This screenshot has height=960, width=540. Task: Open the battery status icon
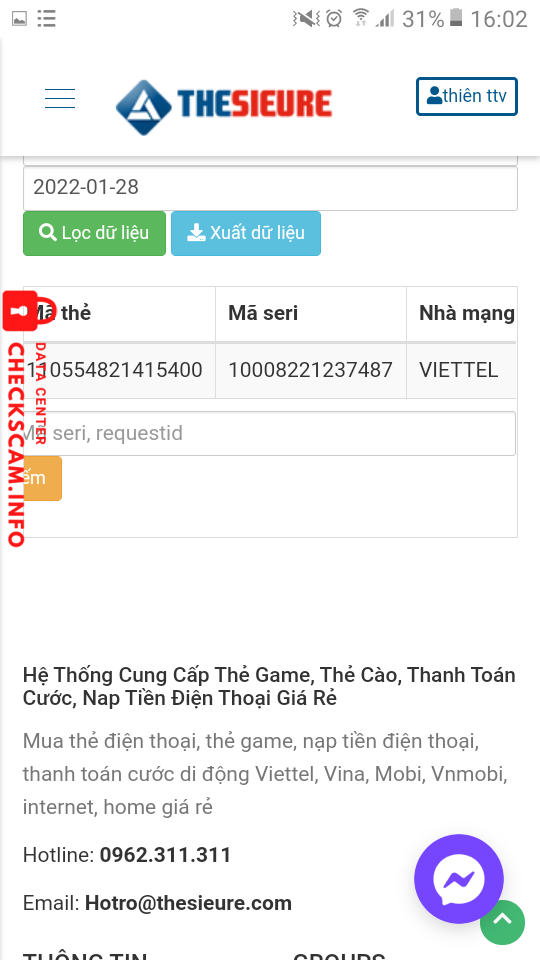(x=456, y=18)
